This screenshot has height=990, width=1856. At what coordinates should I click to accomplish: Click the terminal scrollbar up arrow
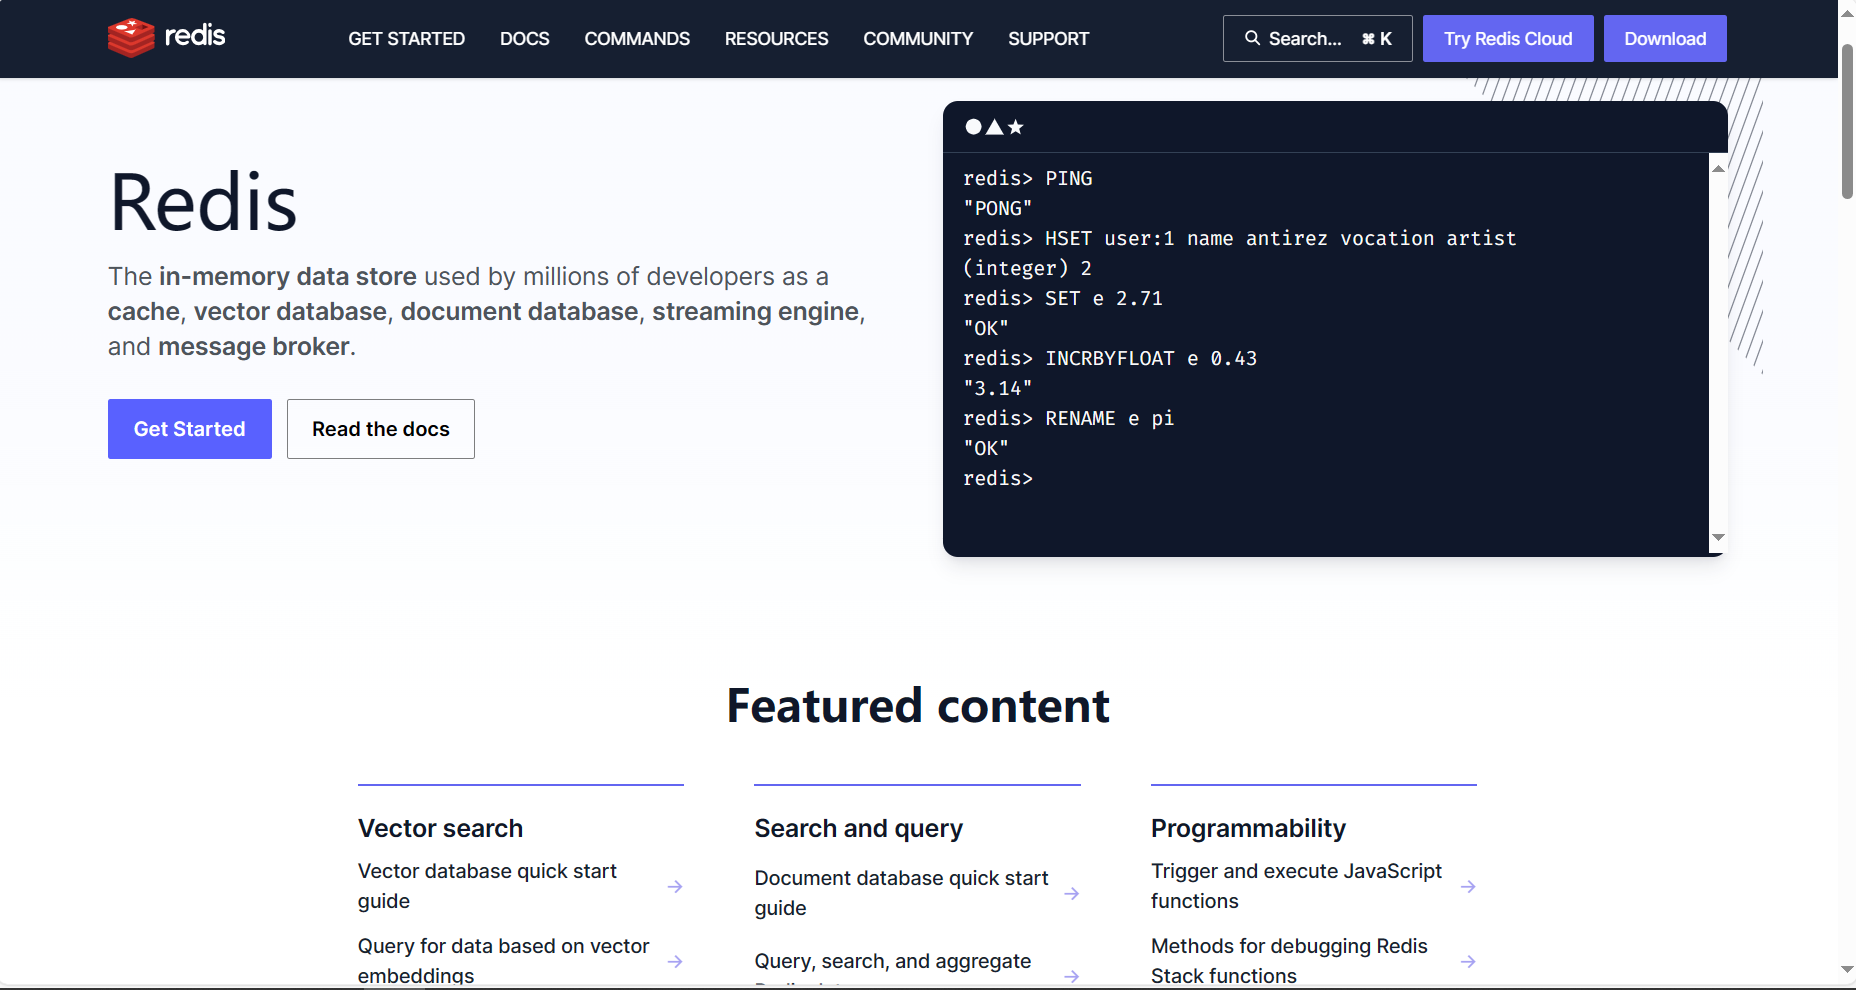click(x=1718, y=168)
